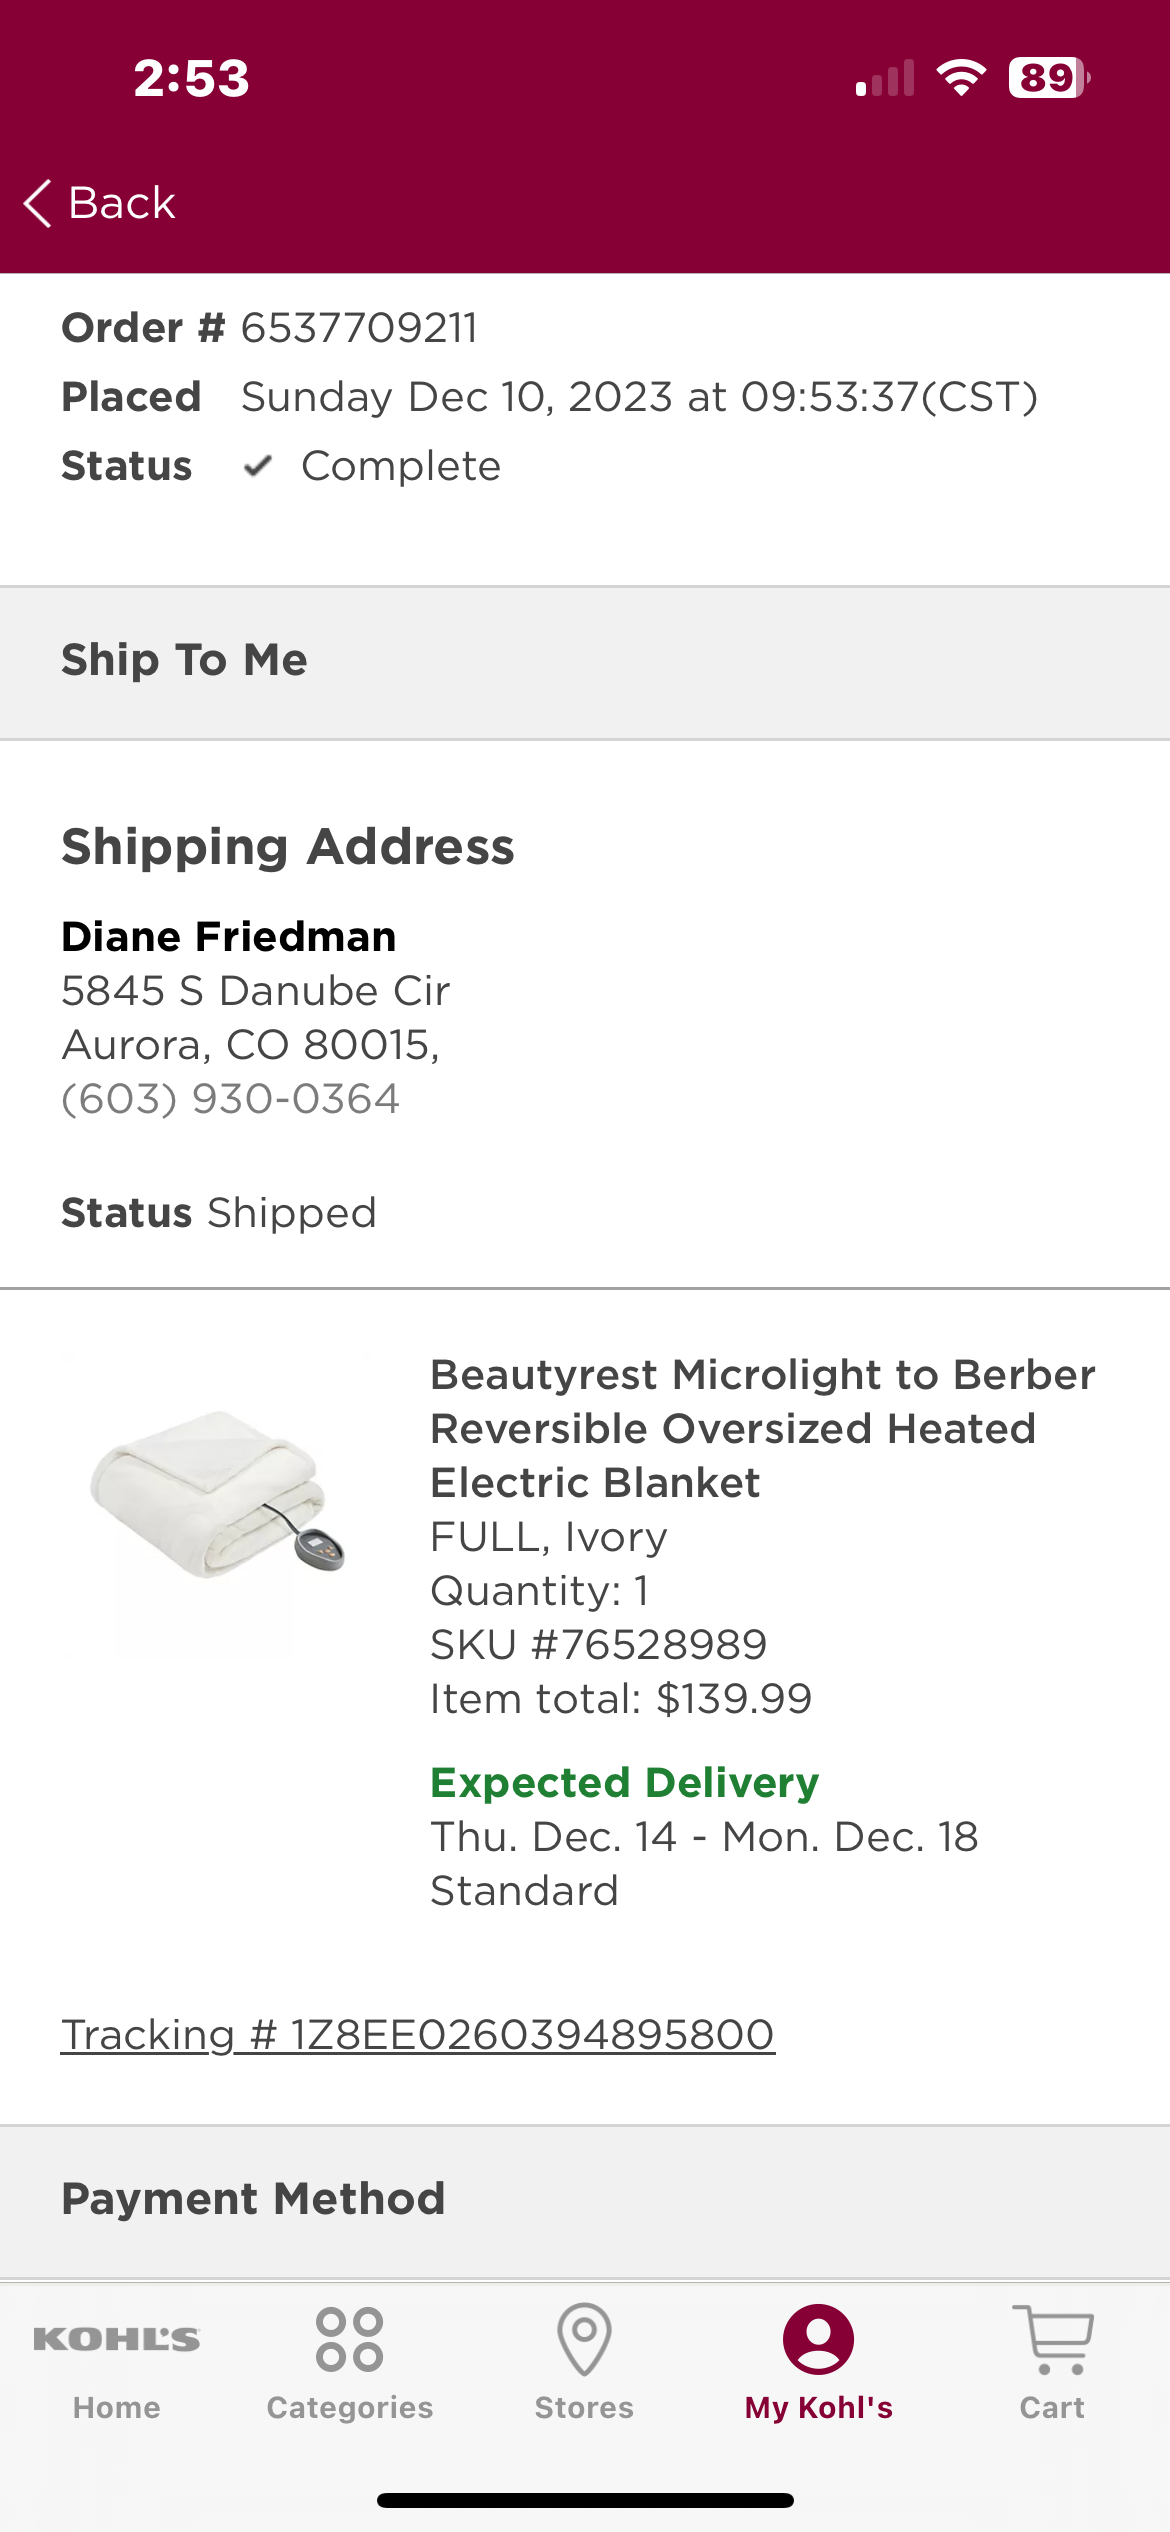Image resolution: width=1170 pixels, height=2532 pixels.
Task: Click the Complete status checkmark
Action: tap(258, 466)
